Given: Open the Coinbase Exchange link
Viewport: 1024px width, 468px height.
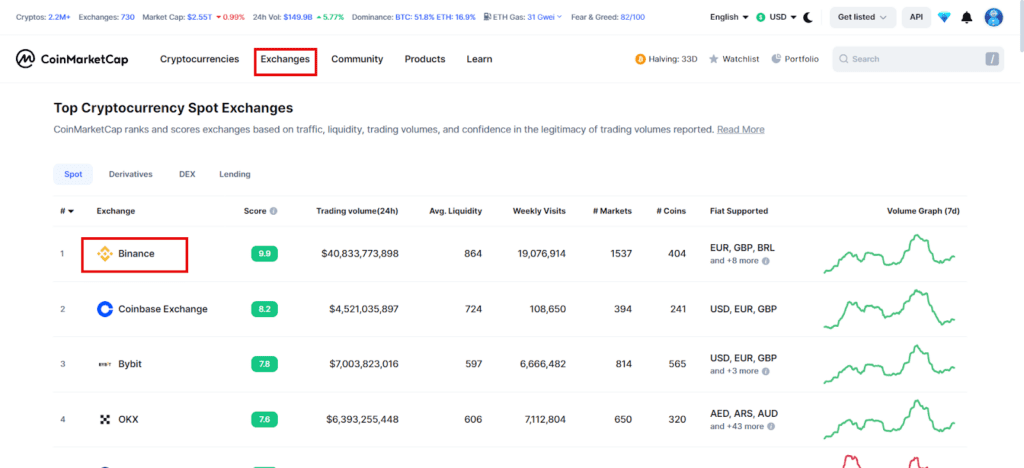Looking at the screenshot, I should coord(163,309).
